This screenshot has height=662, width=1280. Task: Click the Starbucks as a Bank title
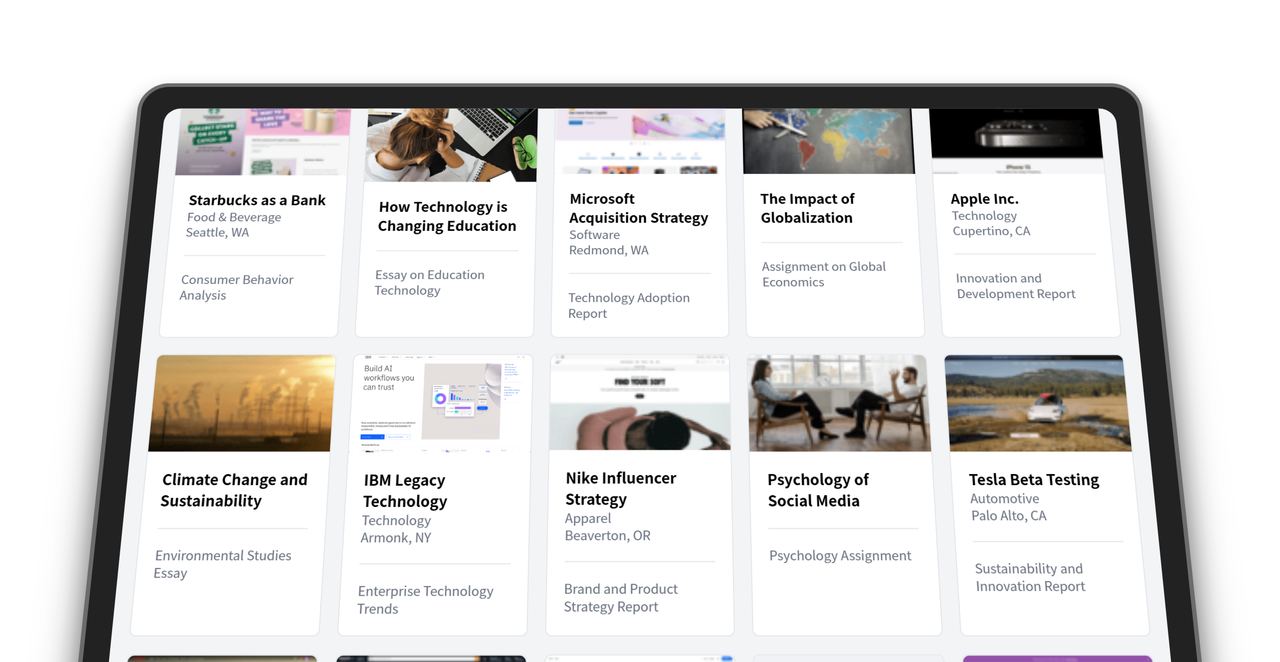257,200
